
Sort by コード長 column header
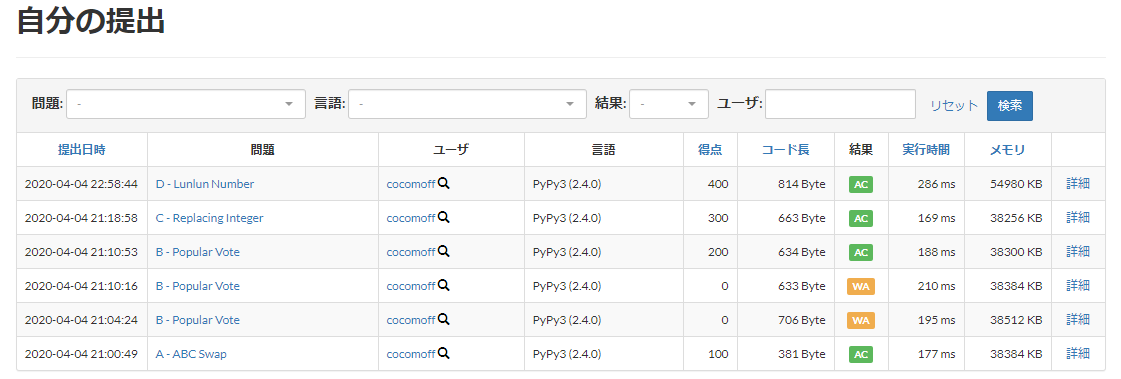786,149
